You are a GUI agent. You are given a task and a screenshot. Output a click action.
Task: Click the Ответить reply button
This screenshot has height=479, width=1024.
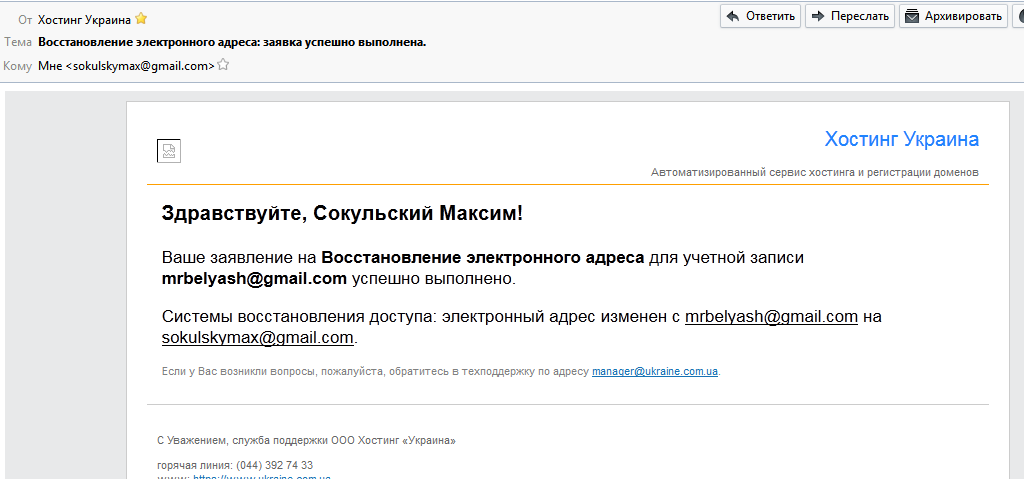[761, 16]
